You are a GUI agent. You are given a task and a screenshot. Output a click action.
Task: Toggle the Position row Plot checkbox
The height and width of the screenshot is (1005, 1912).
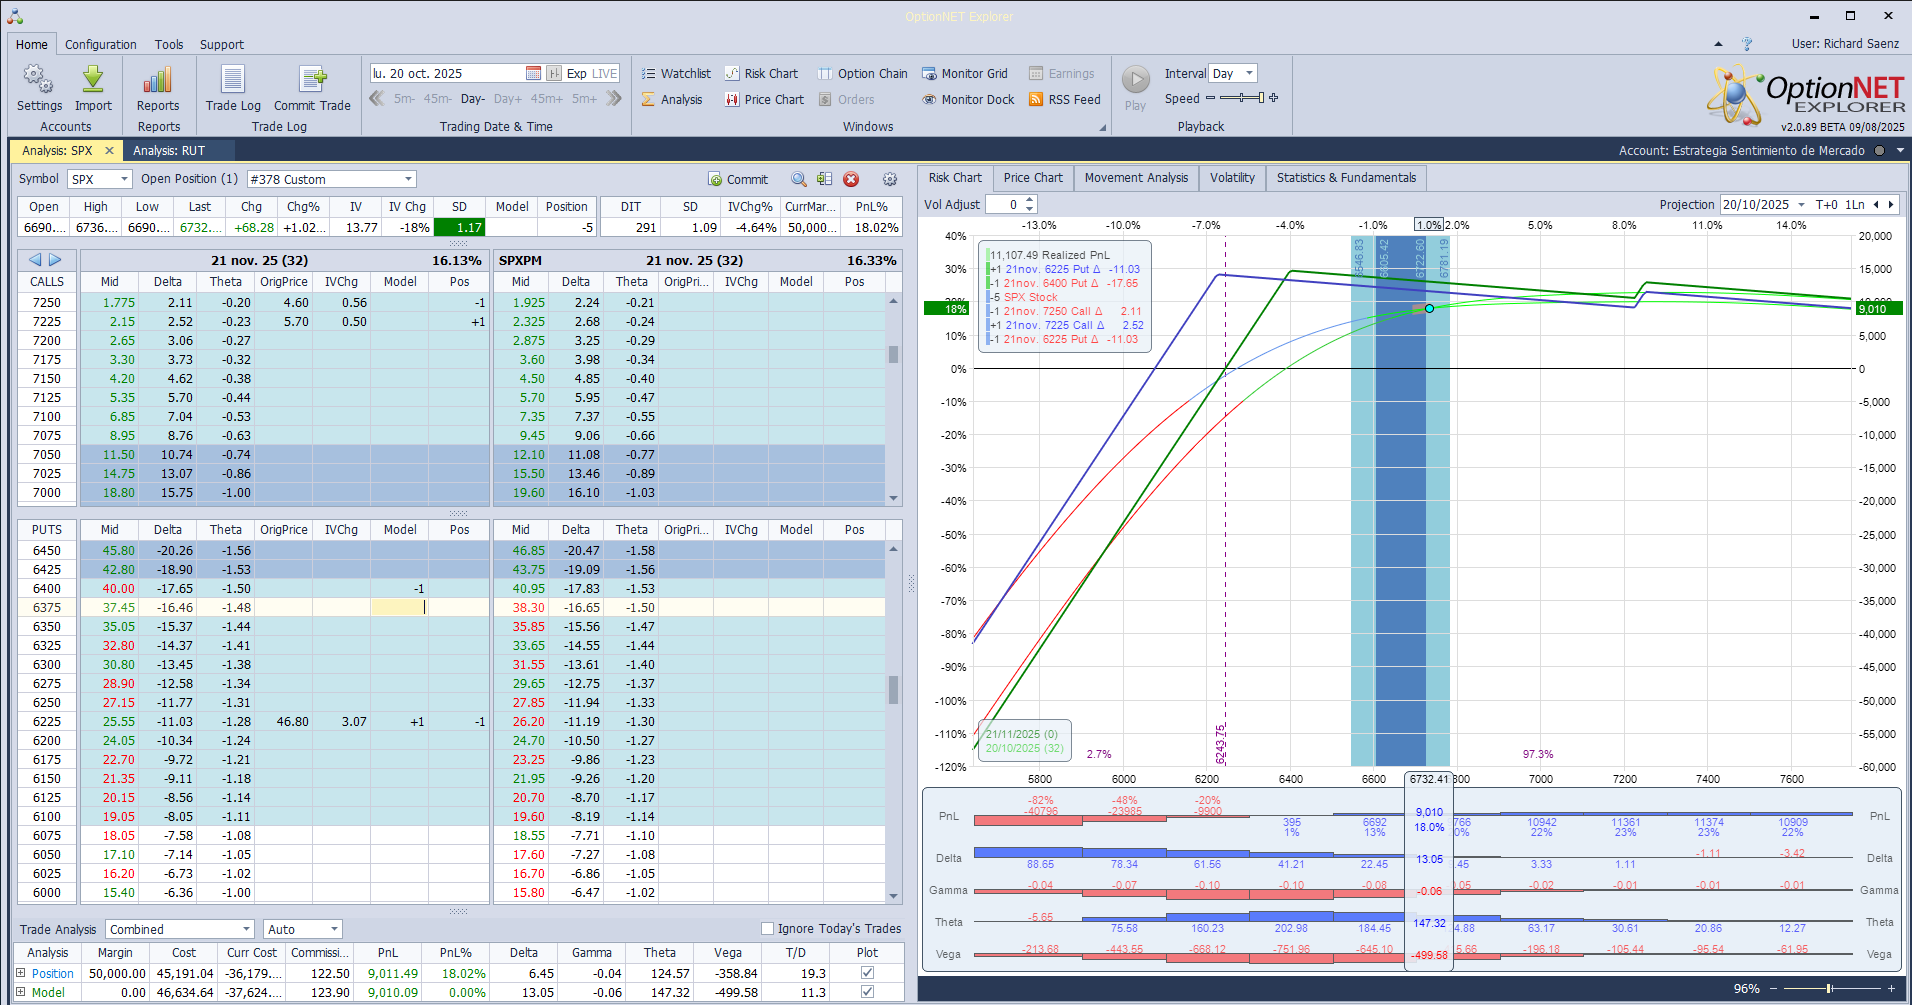tap(867, 973)
